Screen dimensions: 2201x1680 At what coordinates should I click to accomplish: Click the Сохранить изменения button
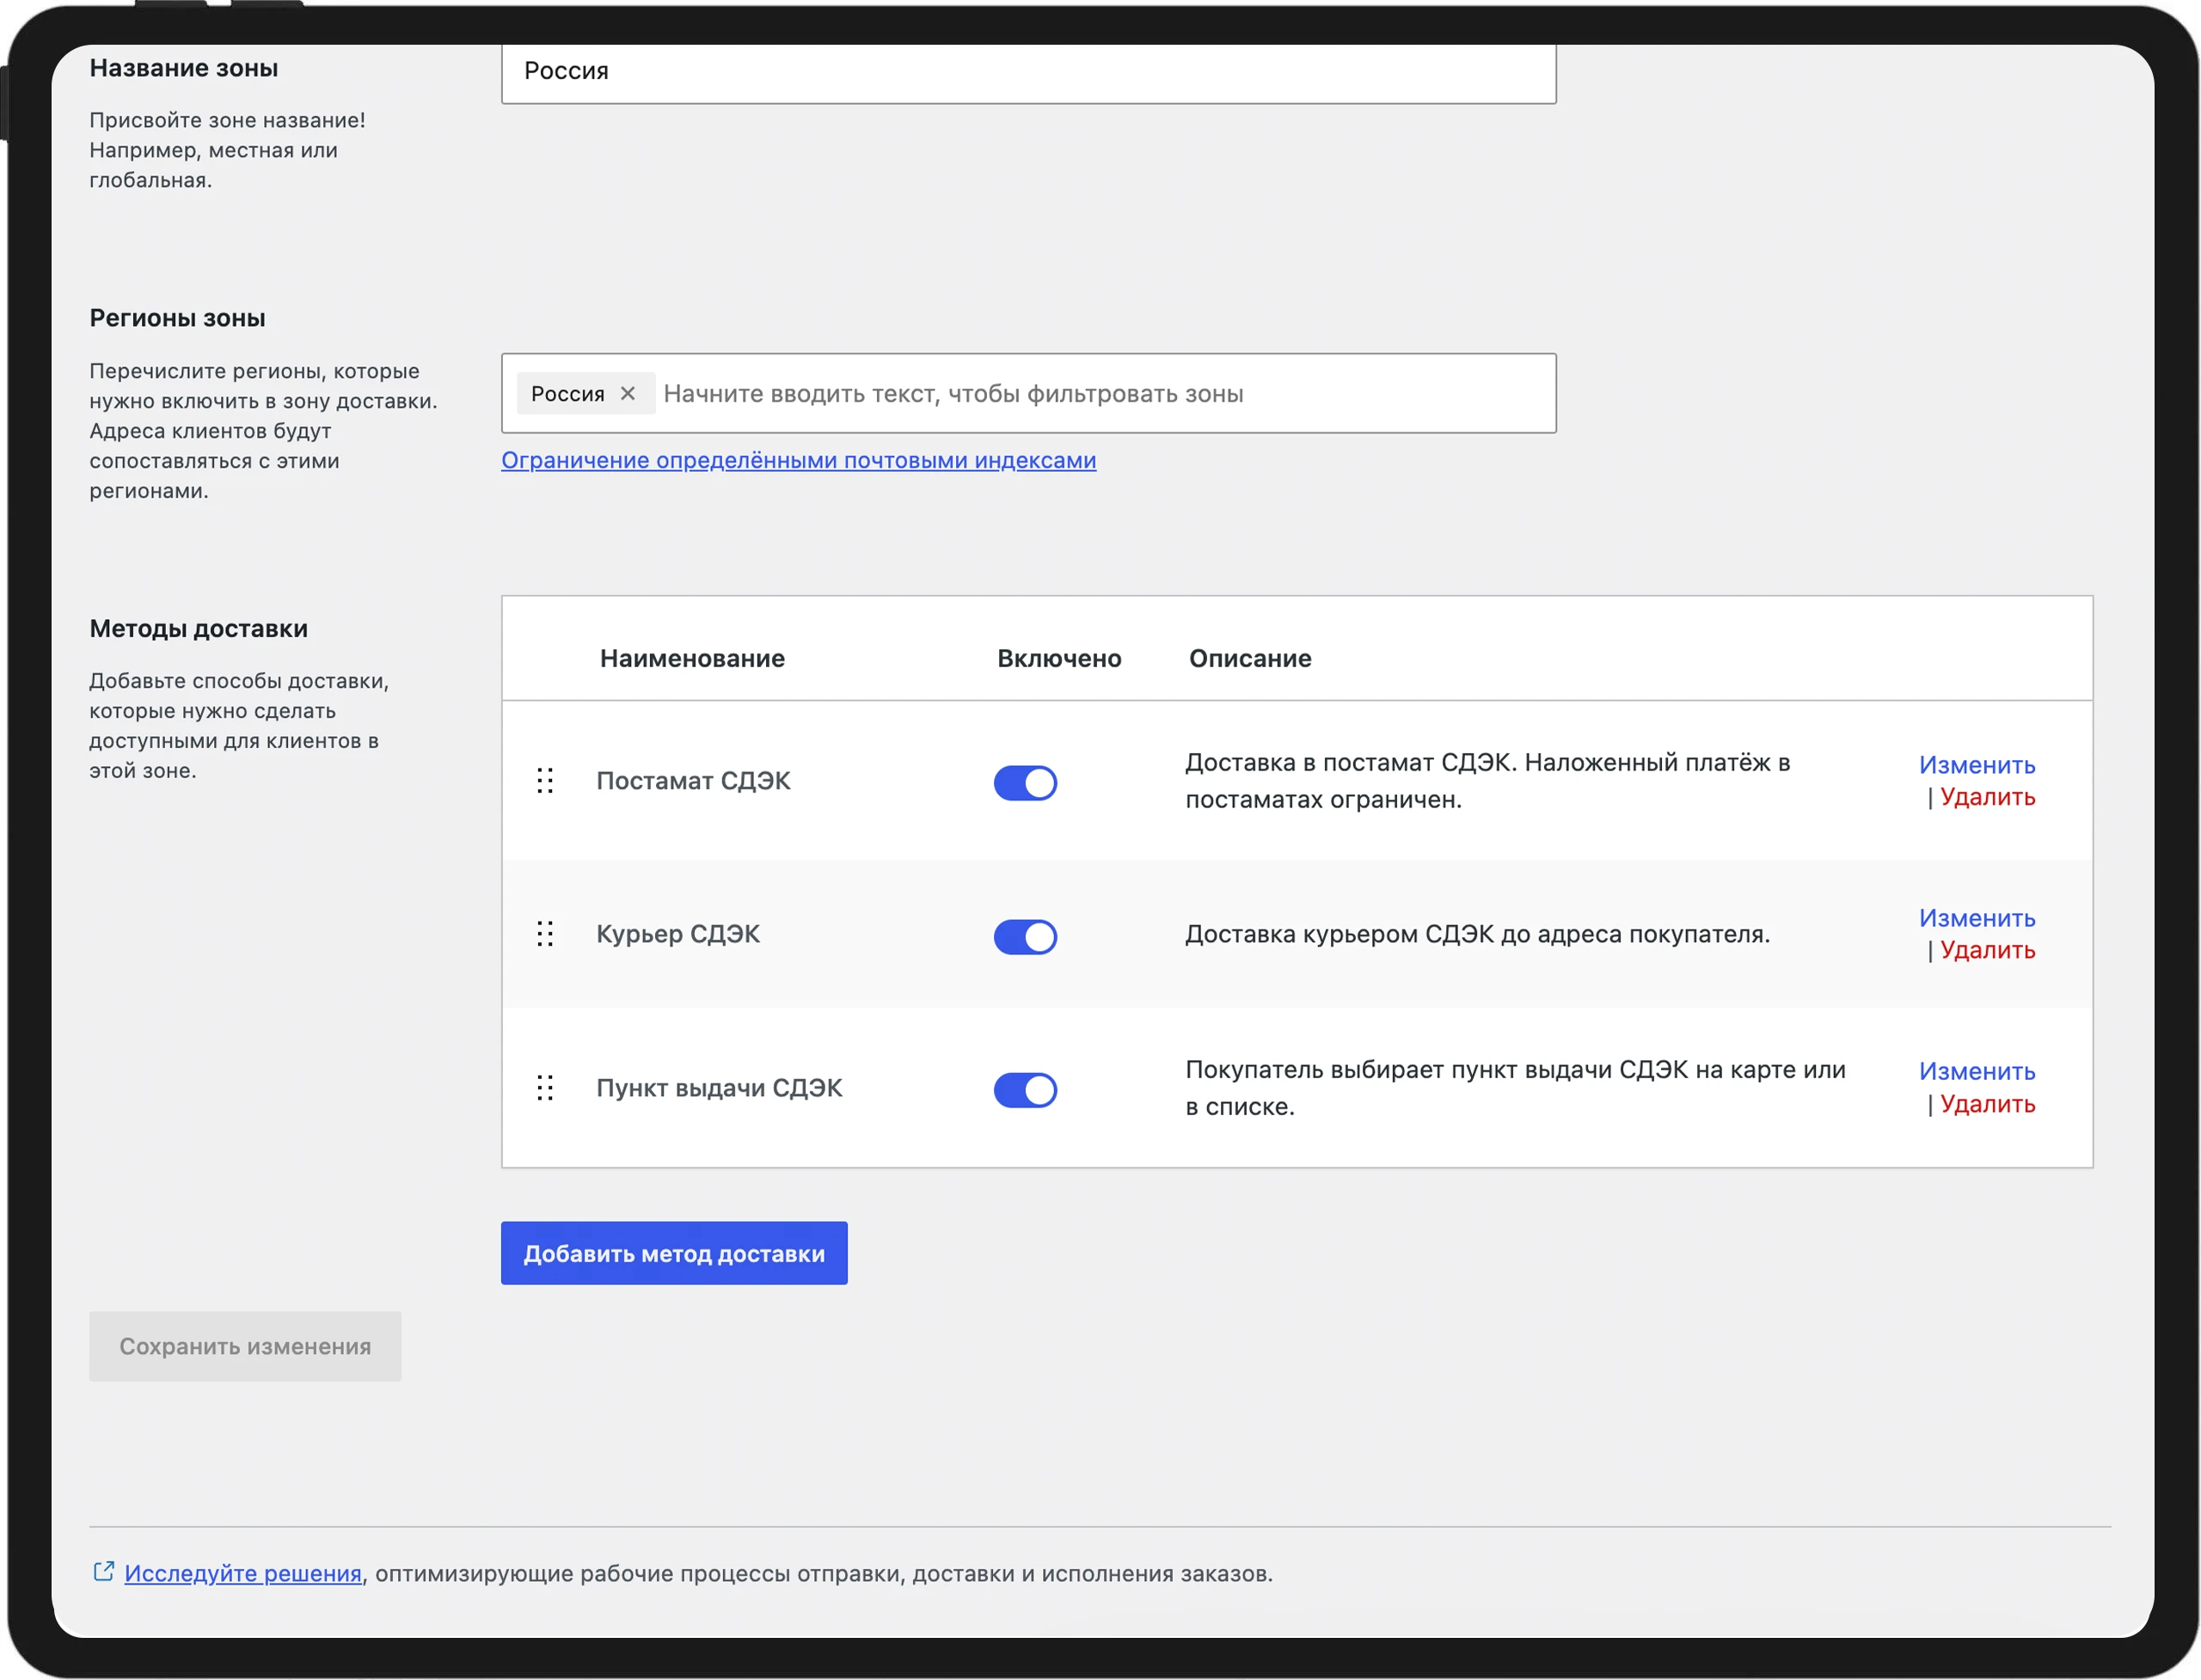pos(245,1346)
